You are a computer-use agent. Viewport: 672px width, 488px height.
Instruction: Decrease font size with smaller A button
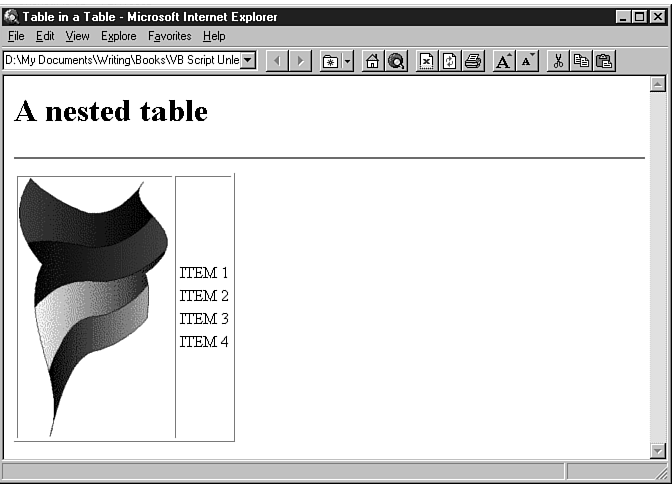(x=527, y=61)
